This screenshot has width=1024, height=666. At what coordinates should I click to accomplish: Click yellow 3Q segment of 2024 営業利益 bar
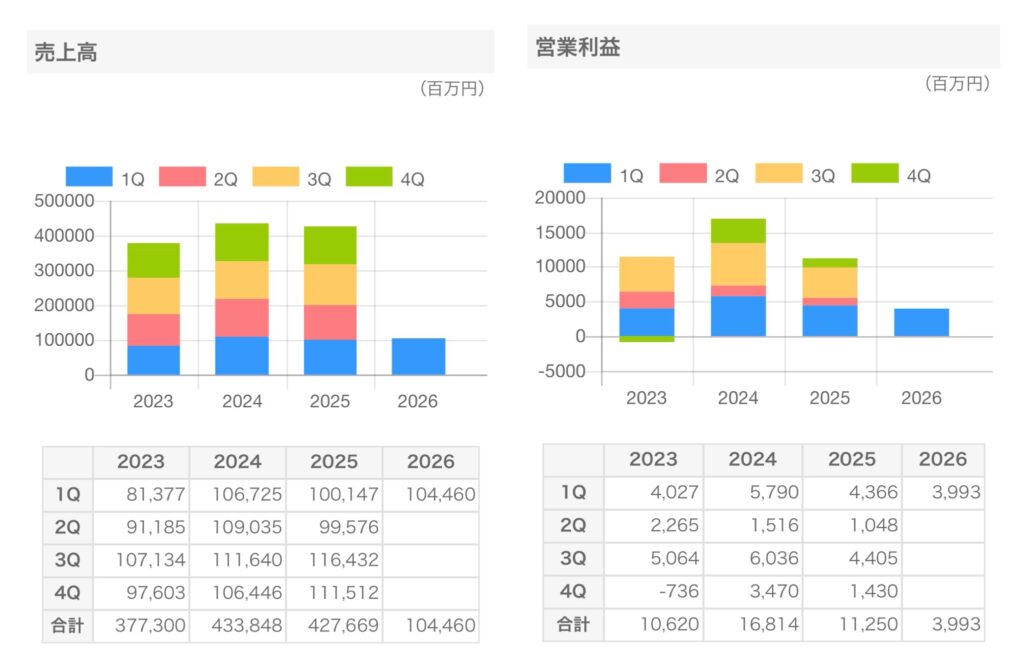(x=738, y=264)
